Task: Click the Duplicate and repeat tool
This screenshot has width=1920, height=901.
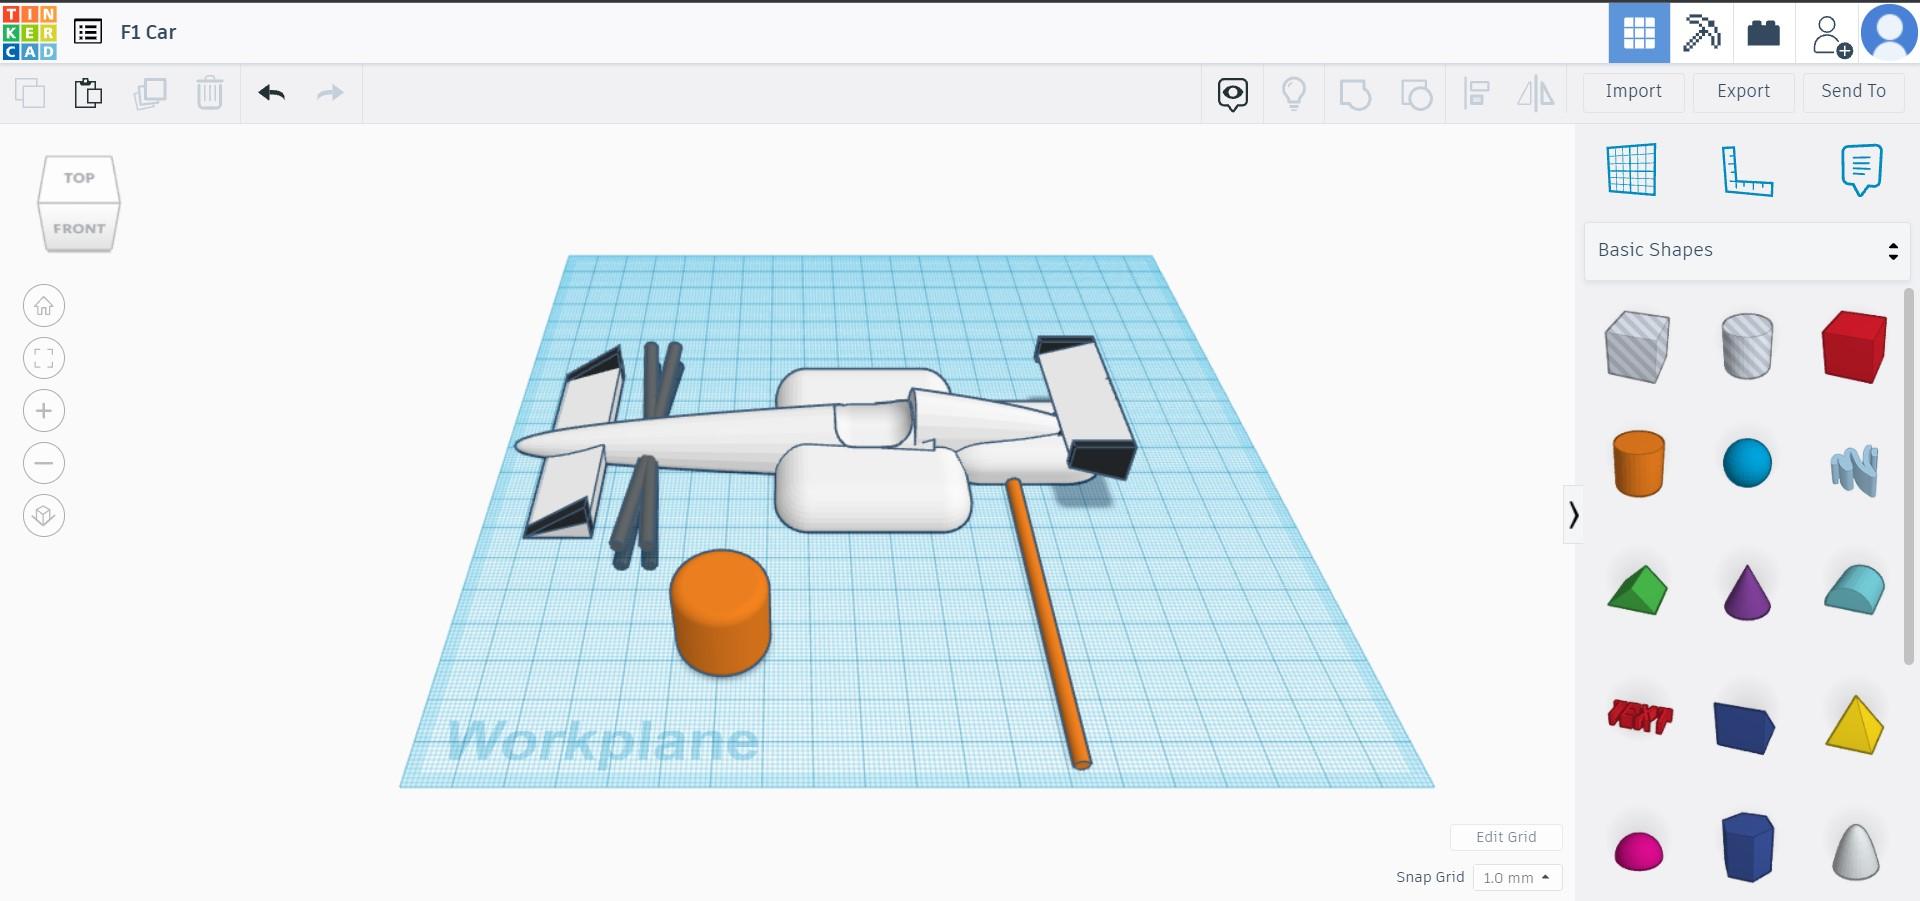Action: [150, 93]
